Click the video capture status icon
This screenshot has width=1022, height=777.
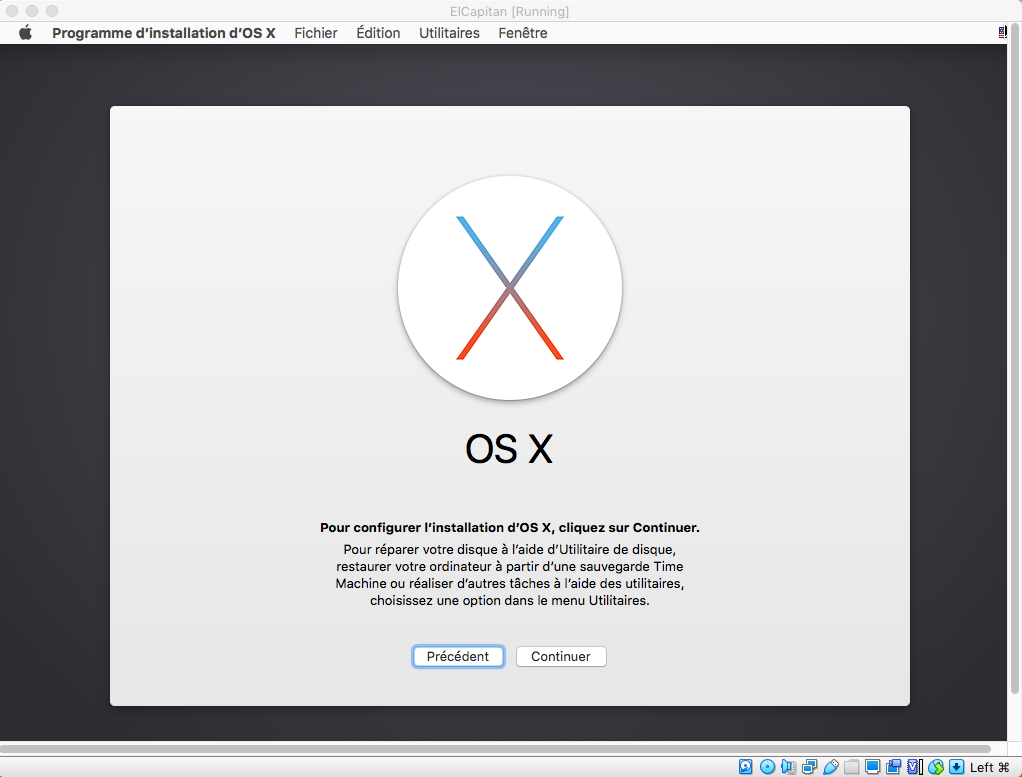(894, 767)
